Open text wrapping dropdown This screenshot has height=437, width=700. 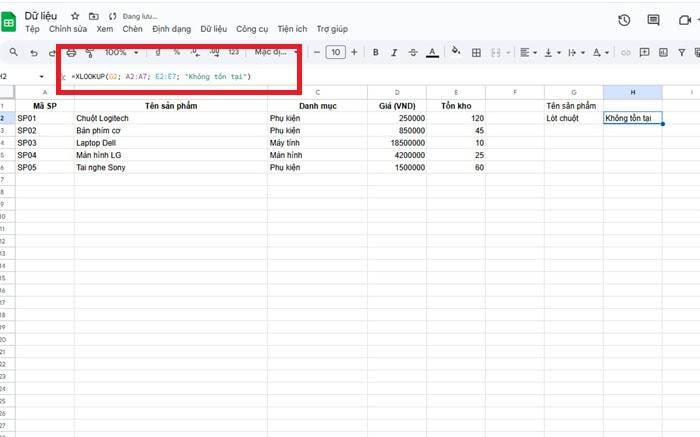[x=576, y=53]
